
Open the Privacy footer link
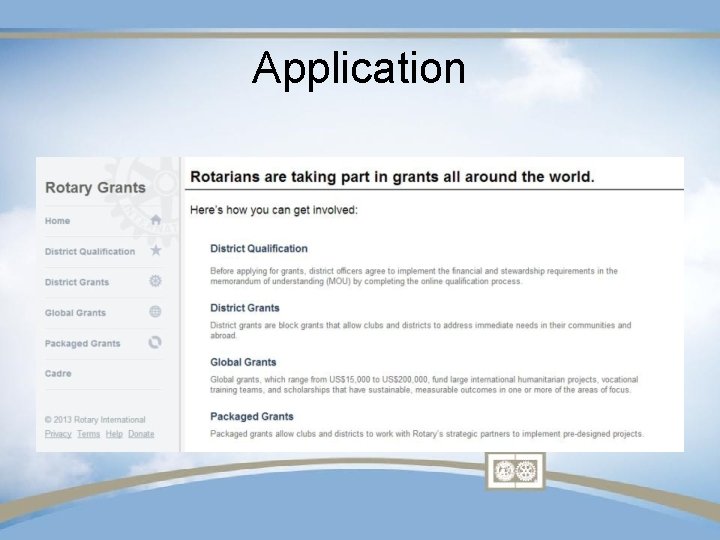coord(58,434)
